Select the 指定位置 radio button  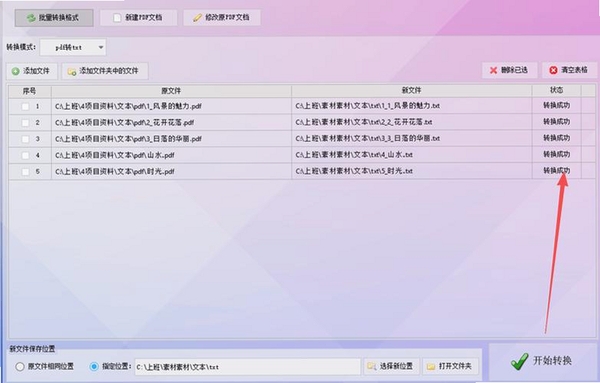tap(94, 367)
